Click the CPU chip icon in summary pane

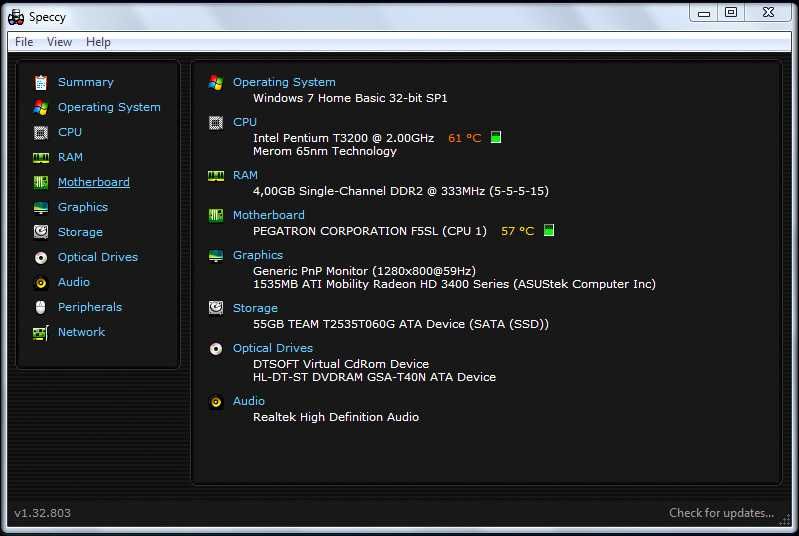(216, 123)
